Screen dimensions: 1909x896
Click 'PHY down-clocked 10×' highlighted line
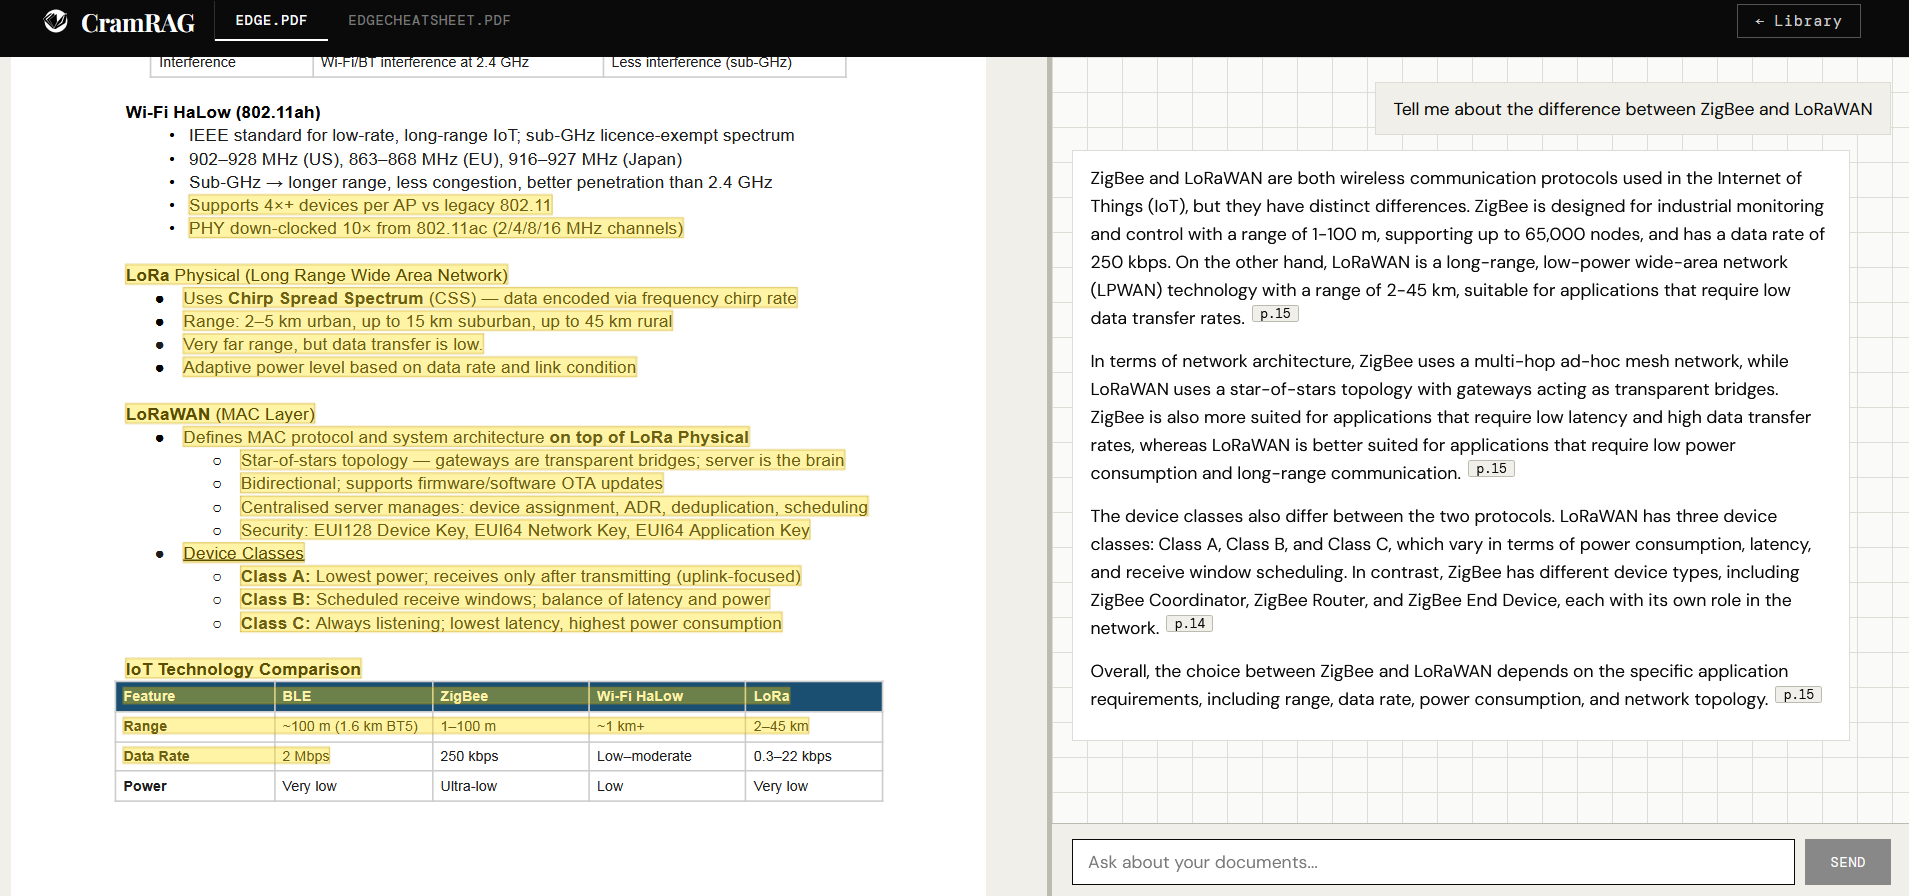[436, 228]
